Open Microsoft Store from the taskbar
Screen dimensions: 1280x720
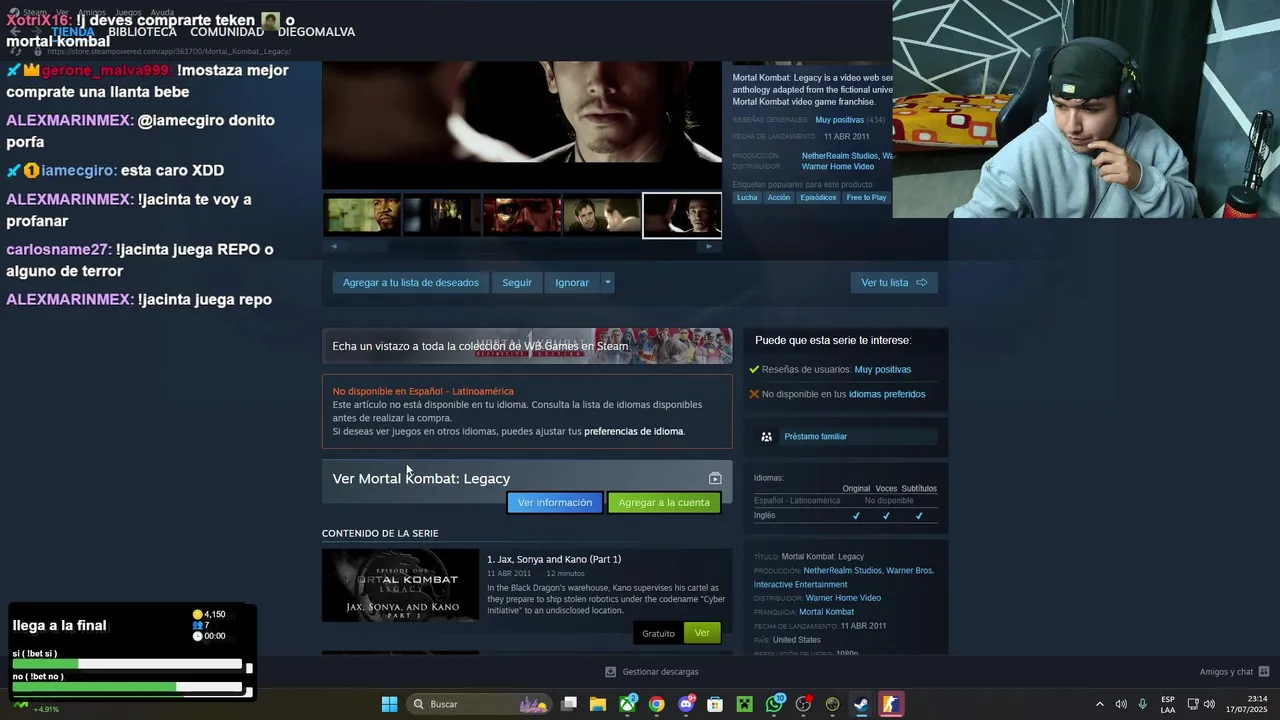tap(715, 704)
